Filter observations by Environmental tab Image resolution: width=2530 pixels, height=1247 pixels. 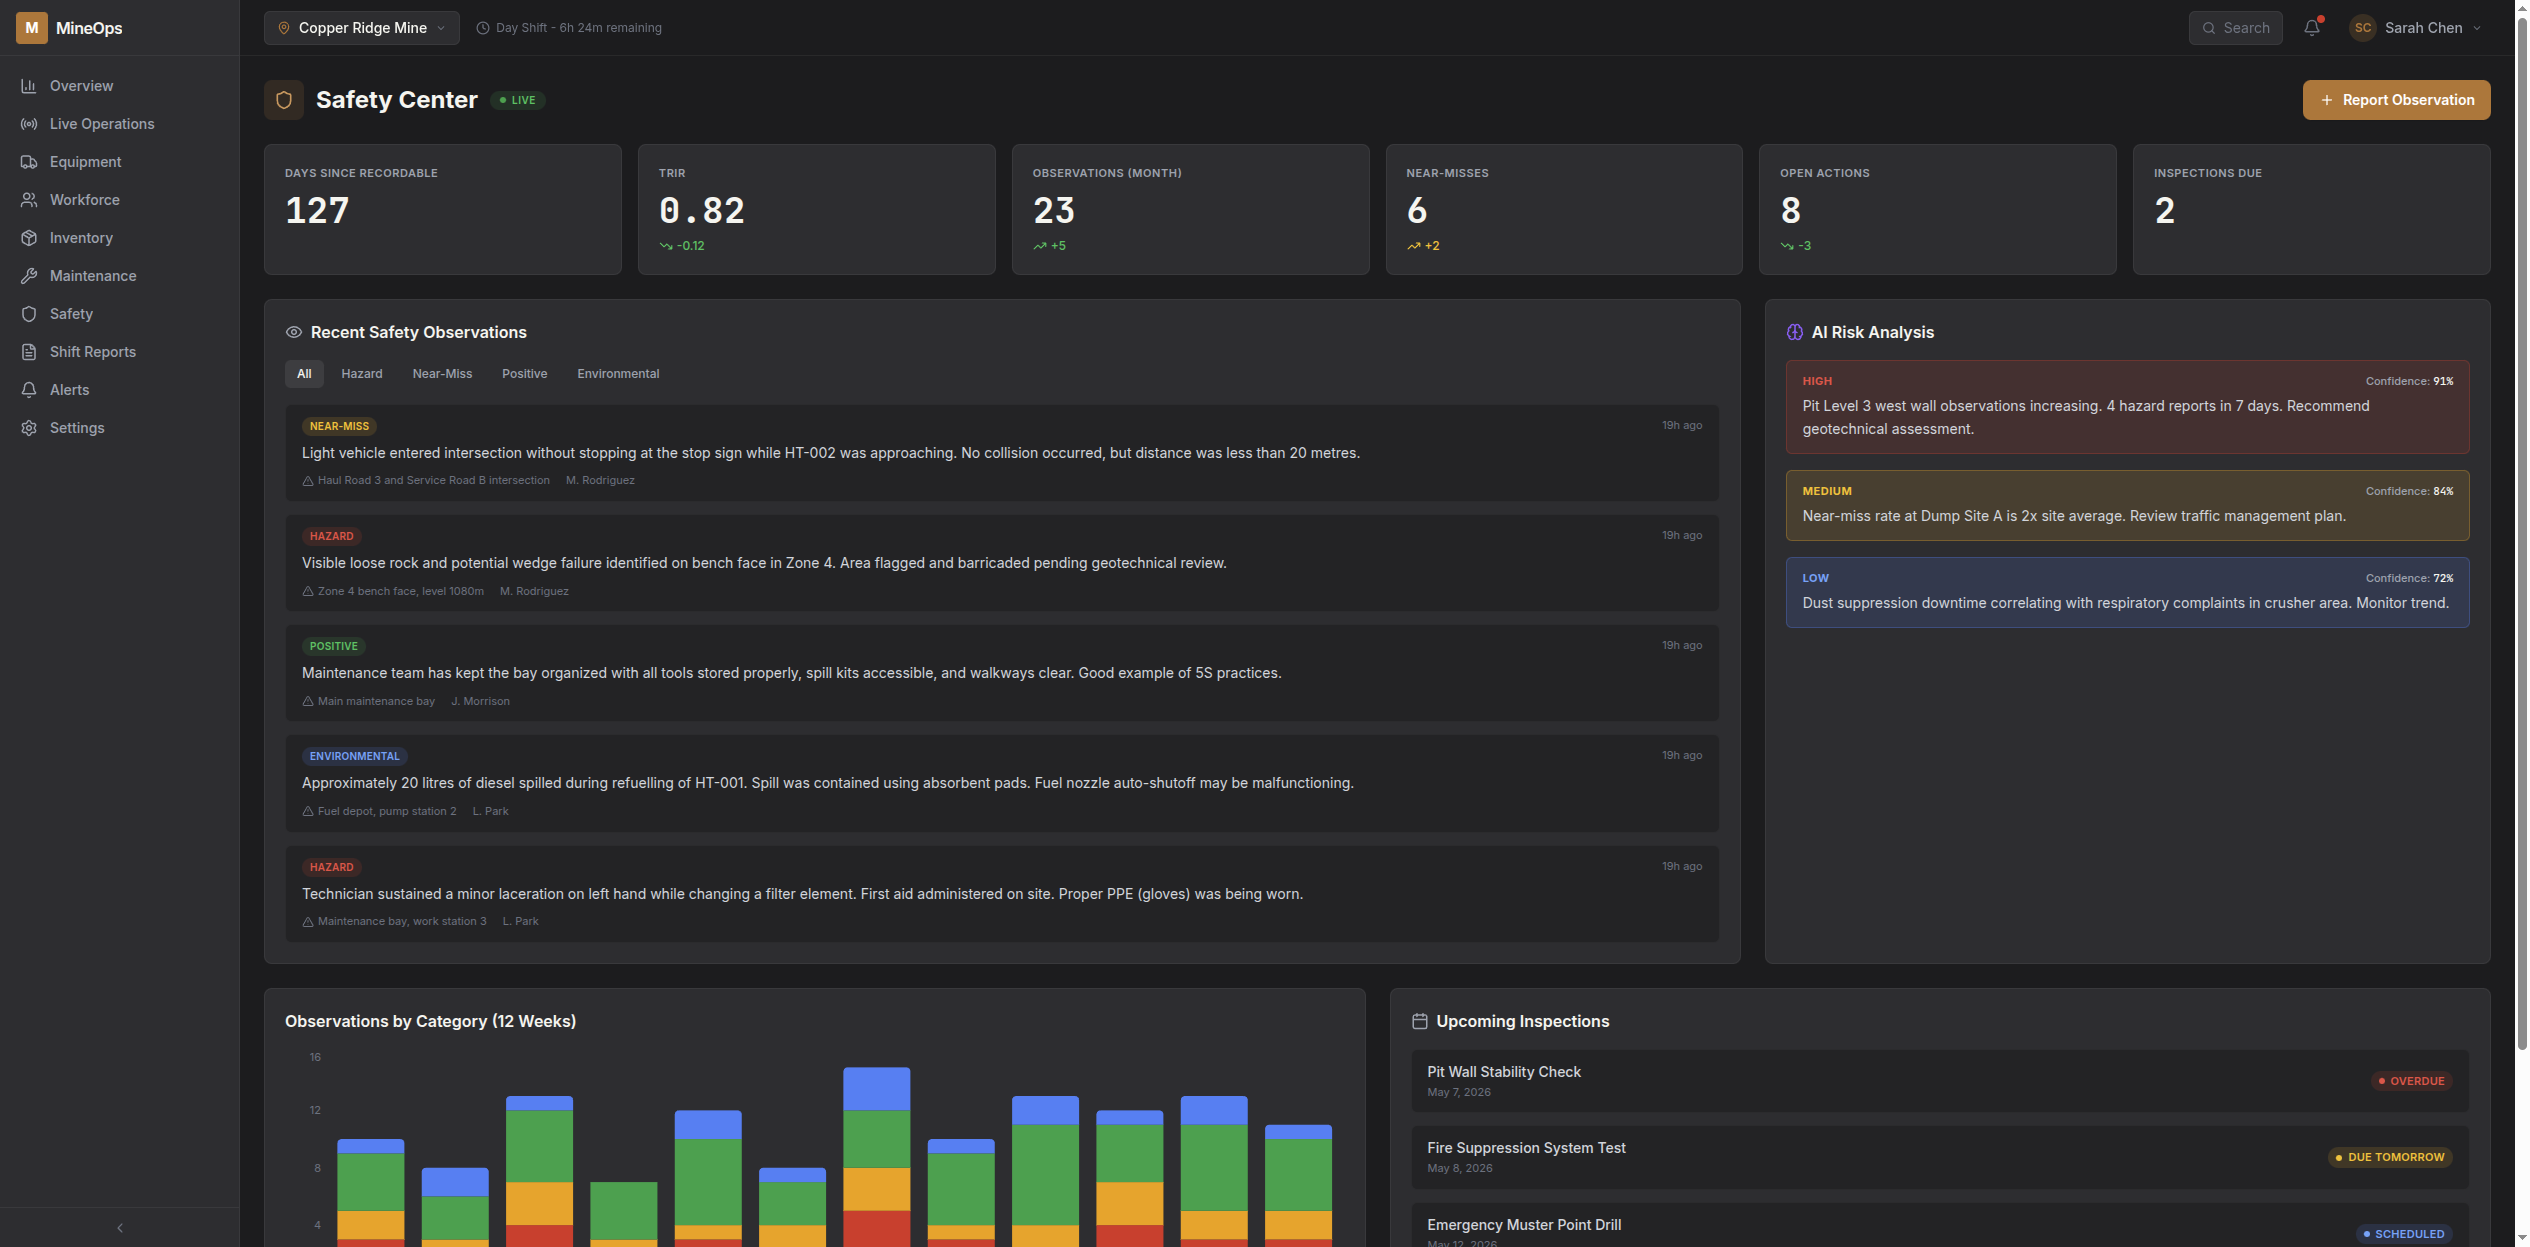618,374
